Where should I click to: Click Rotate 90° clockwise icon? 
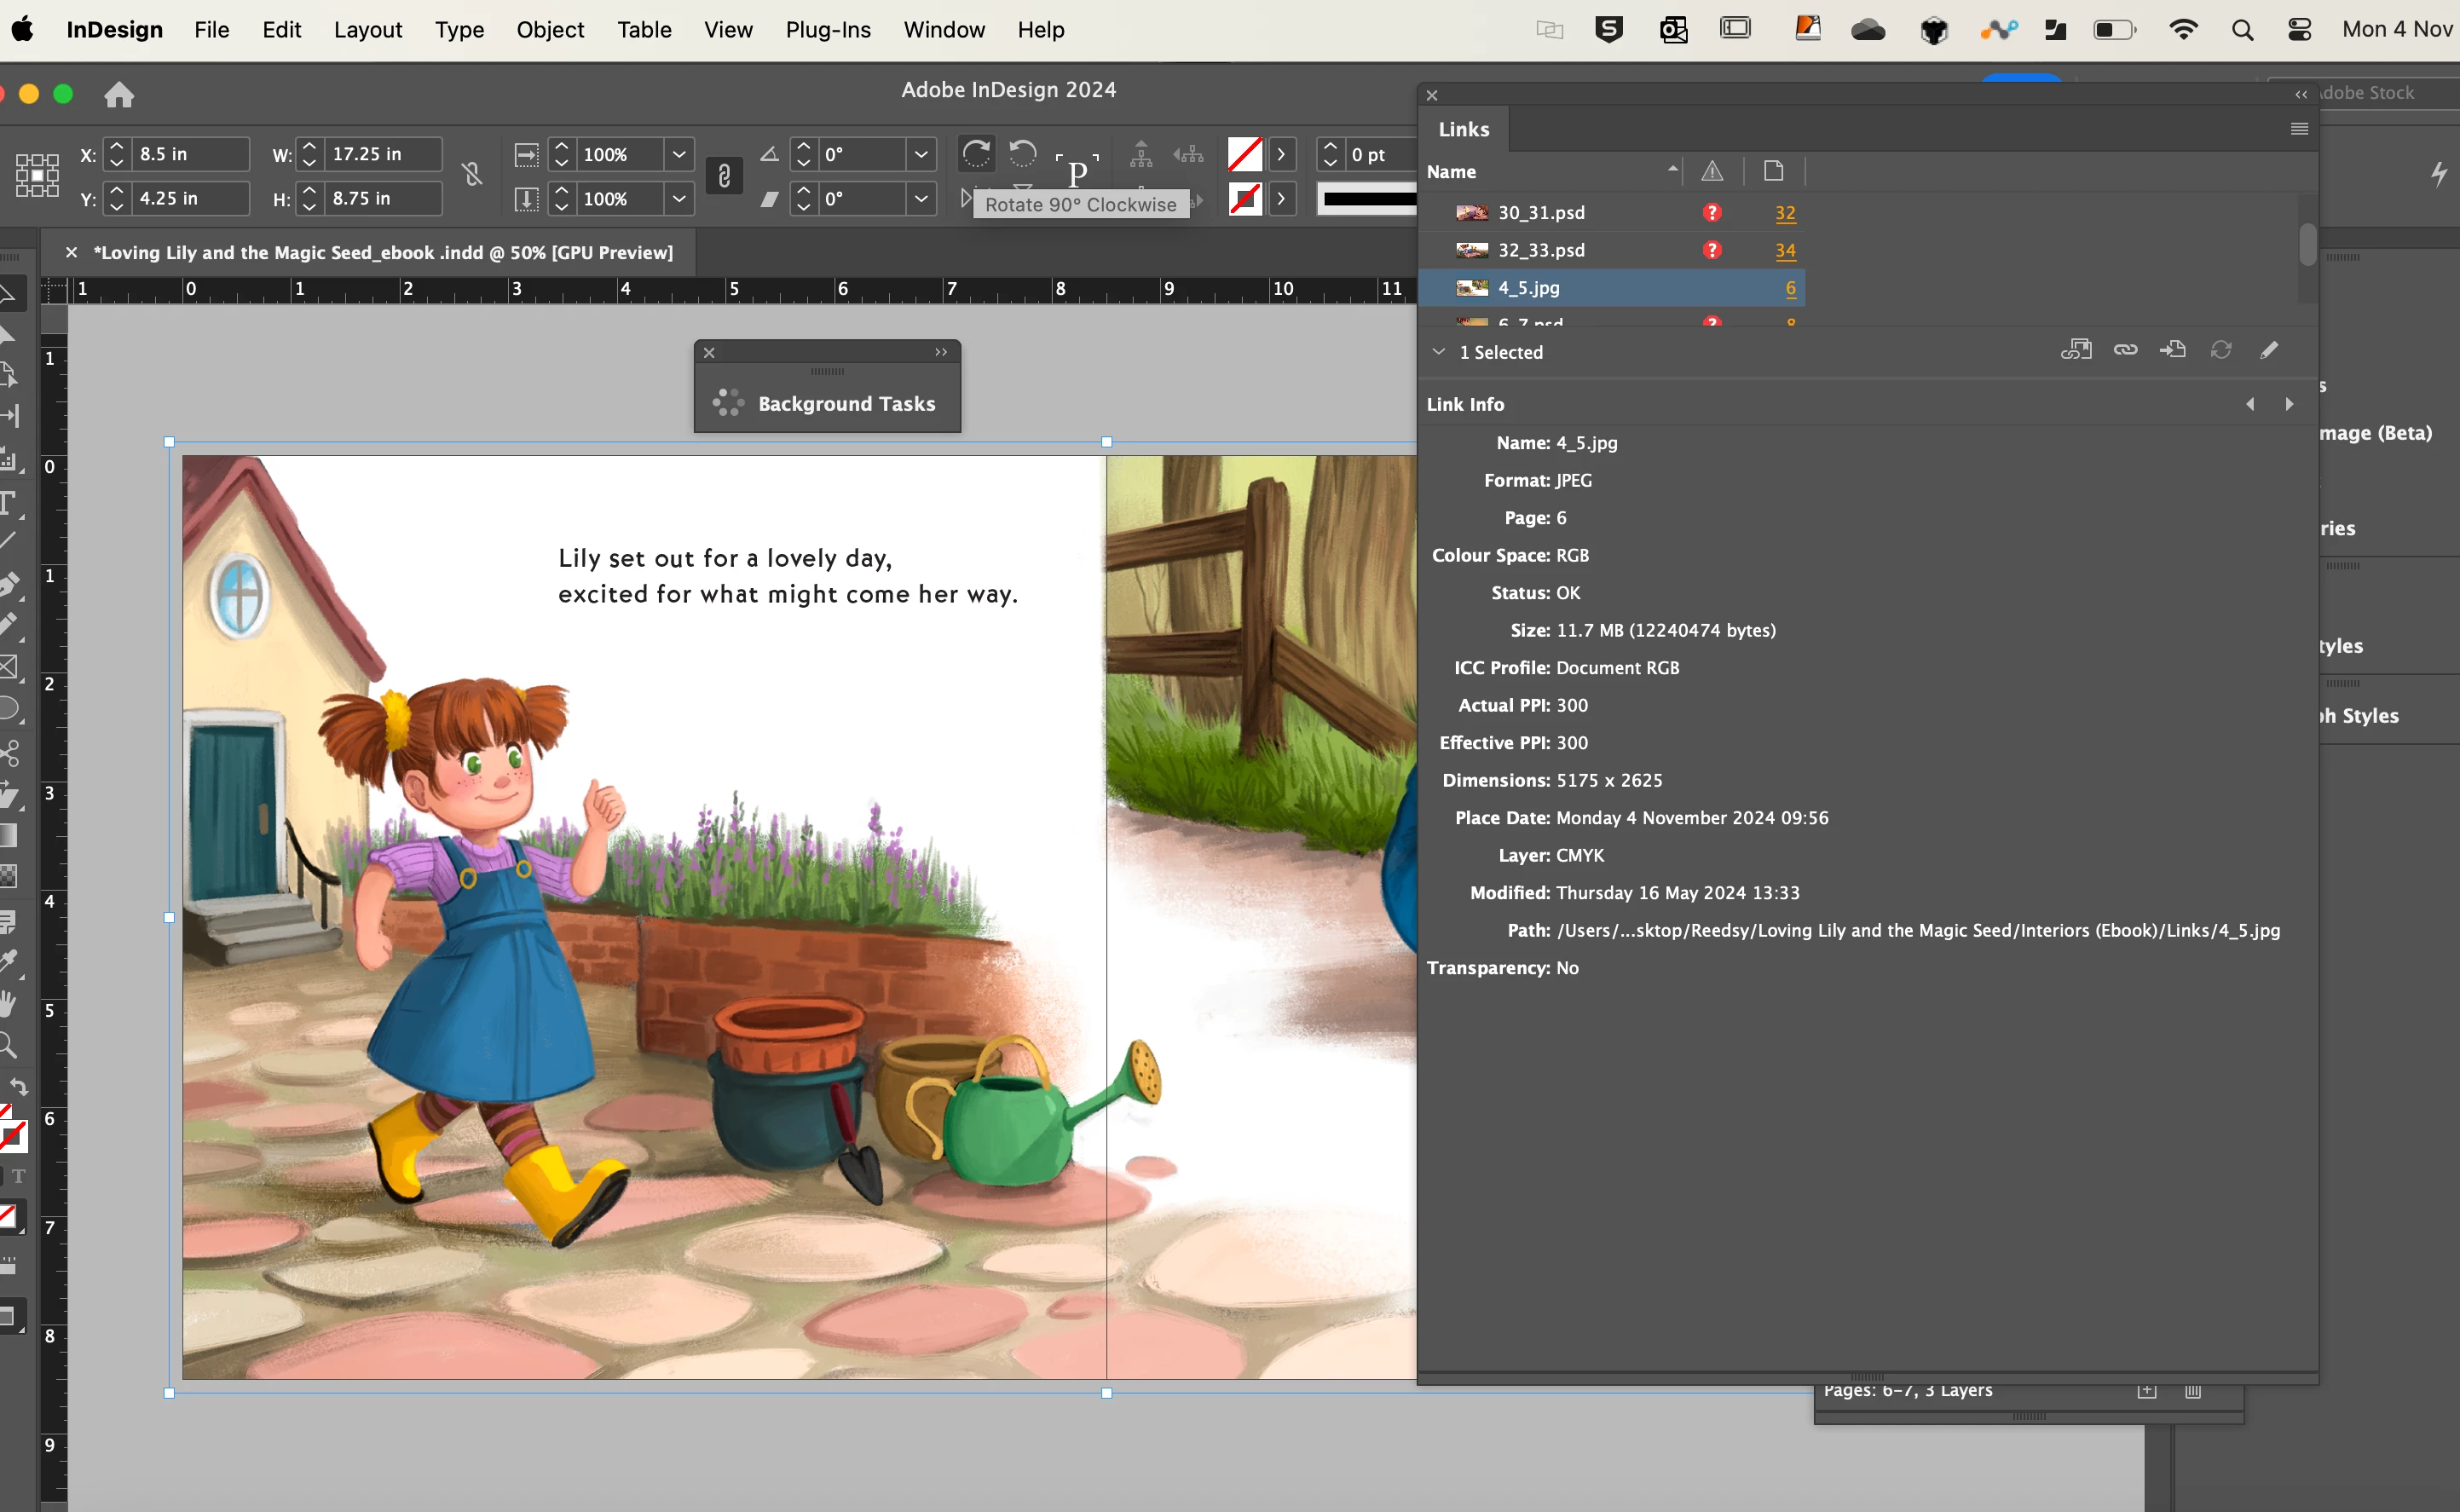(976, 153)
